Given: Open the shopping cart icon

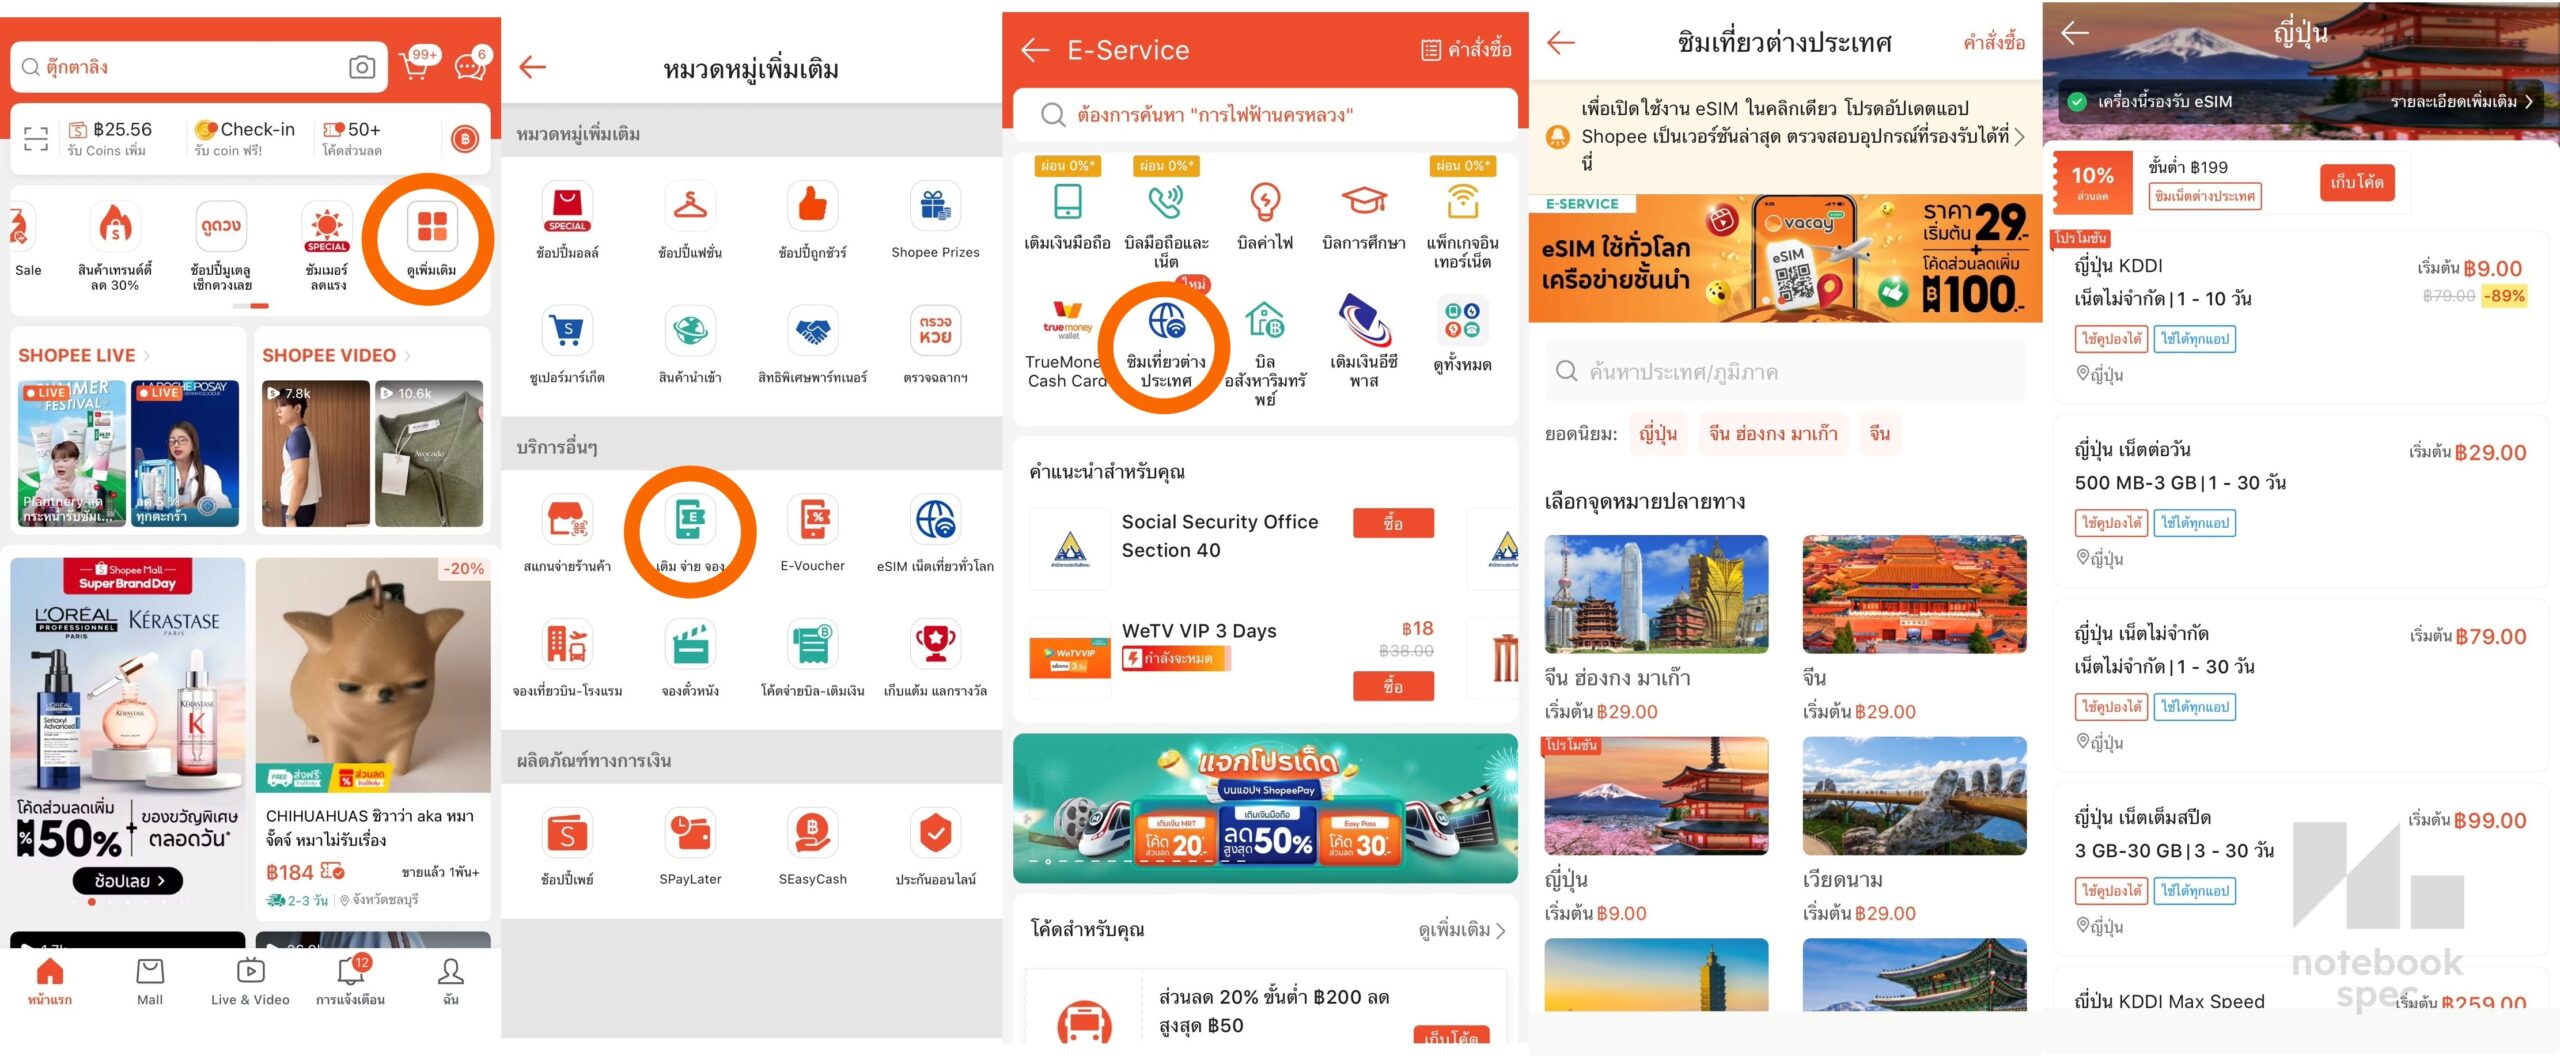Looking at the screenshot, I should [x=415, y=67].
